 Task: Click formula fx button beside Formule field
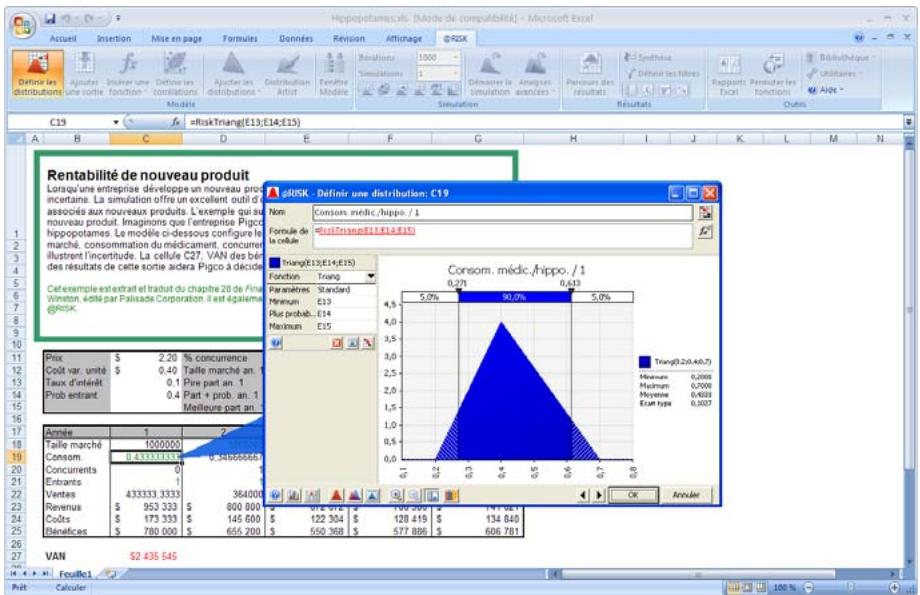(707, 231)
